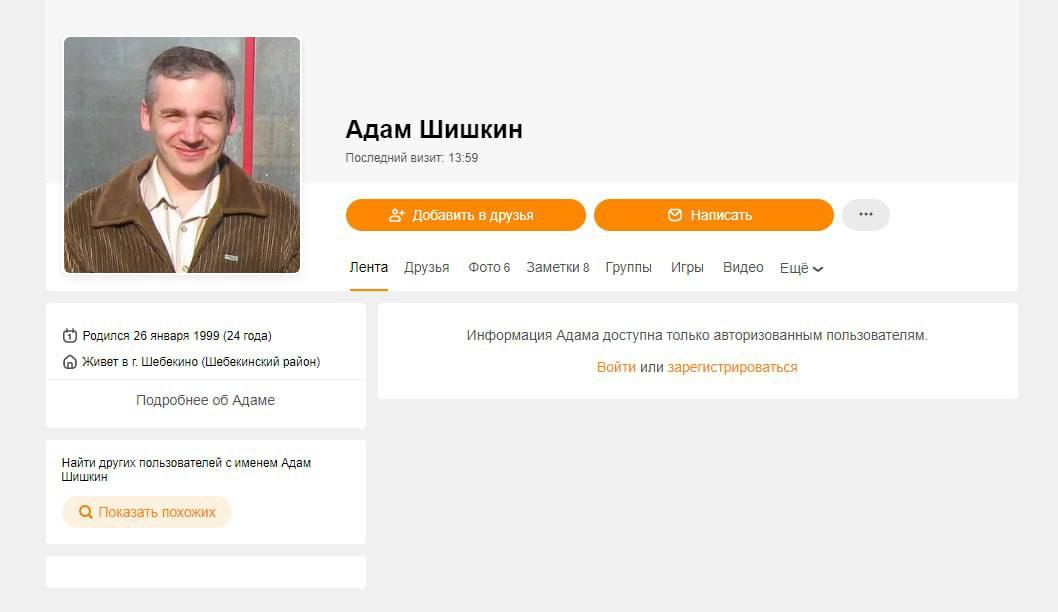This screenshot has height=612, width=1058.
Task: Open Адам Шишкин's profile photo
Action: tap(182, 155)
